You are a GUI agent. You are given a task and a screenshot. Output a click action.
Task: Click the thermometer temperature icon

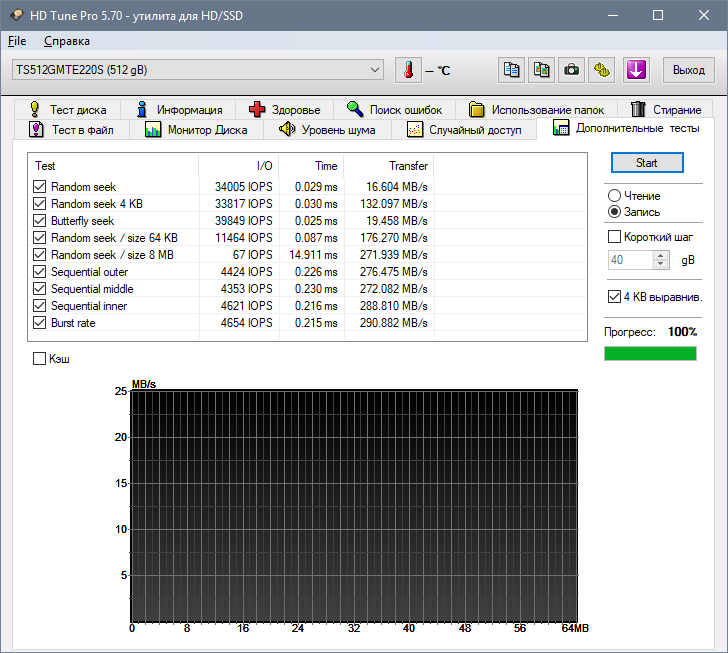pyautogui.click(x=408, y=70)
